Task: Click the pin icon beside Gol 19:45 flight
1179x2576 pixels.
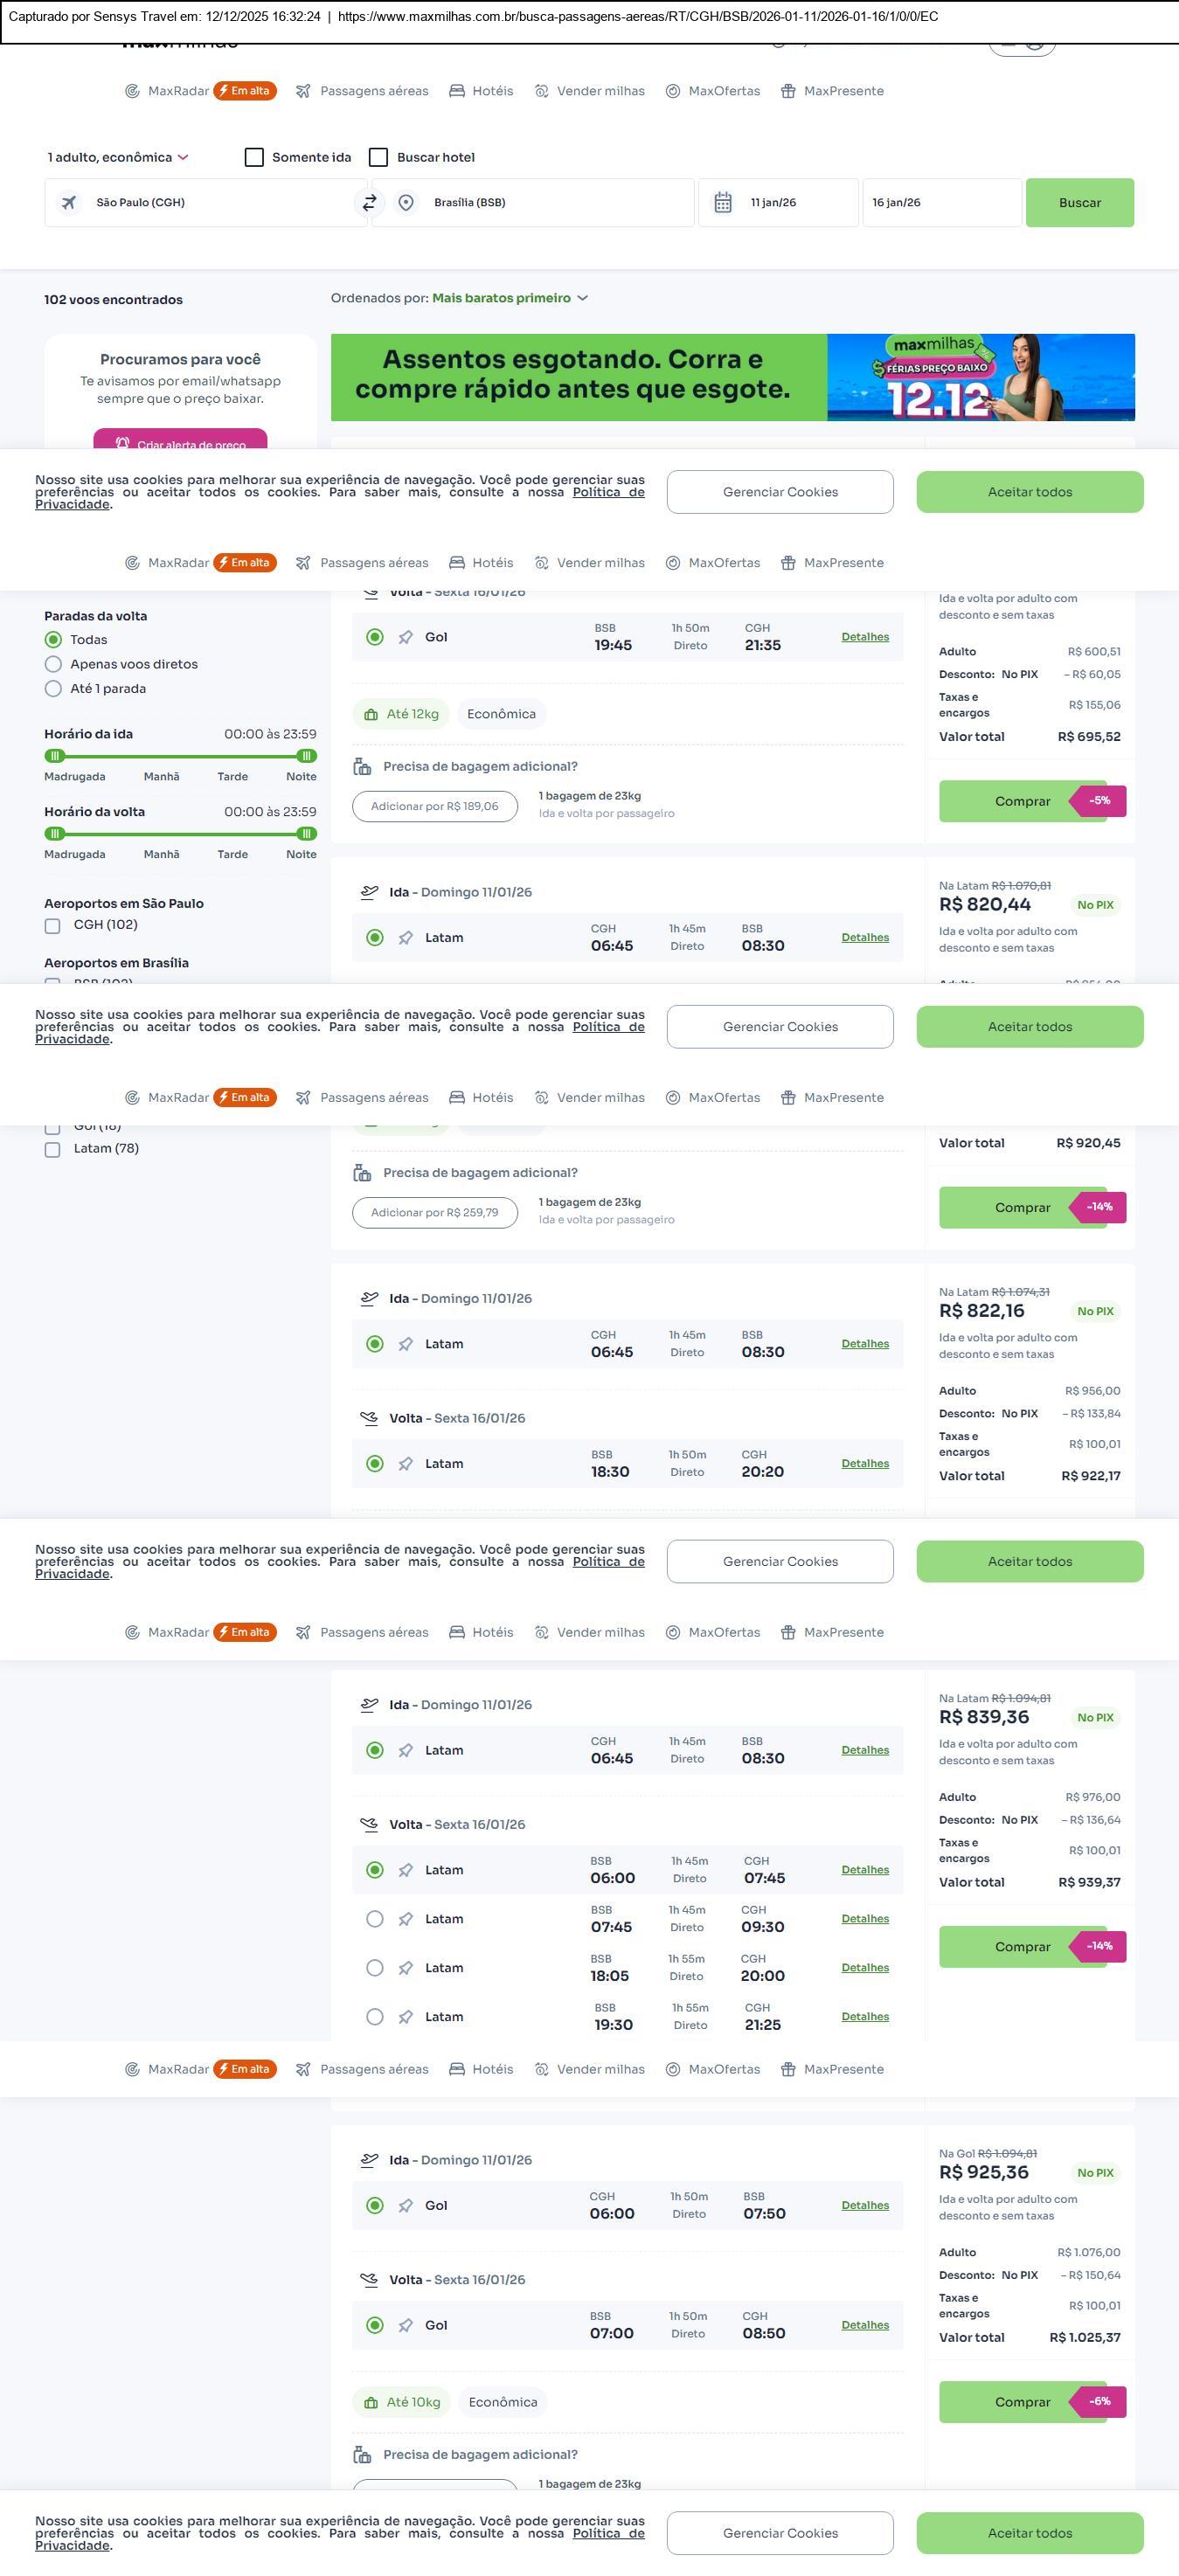Action: [406, 638]
